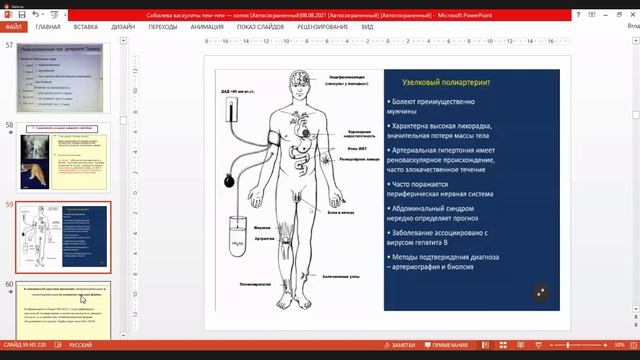640x360 pixels.
Task: Click zoom out minus button
Action: tap(551, 345)
